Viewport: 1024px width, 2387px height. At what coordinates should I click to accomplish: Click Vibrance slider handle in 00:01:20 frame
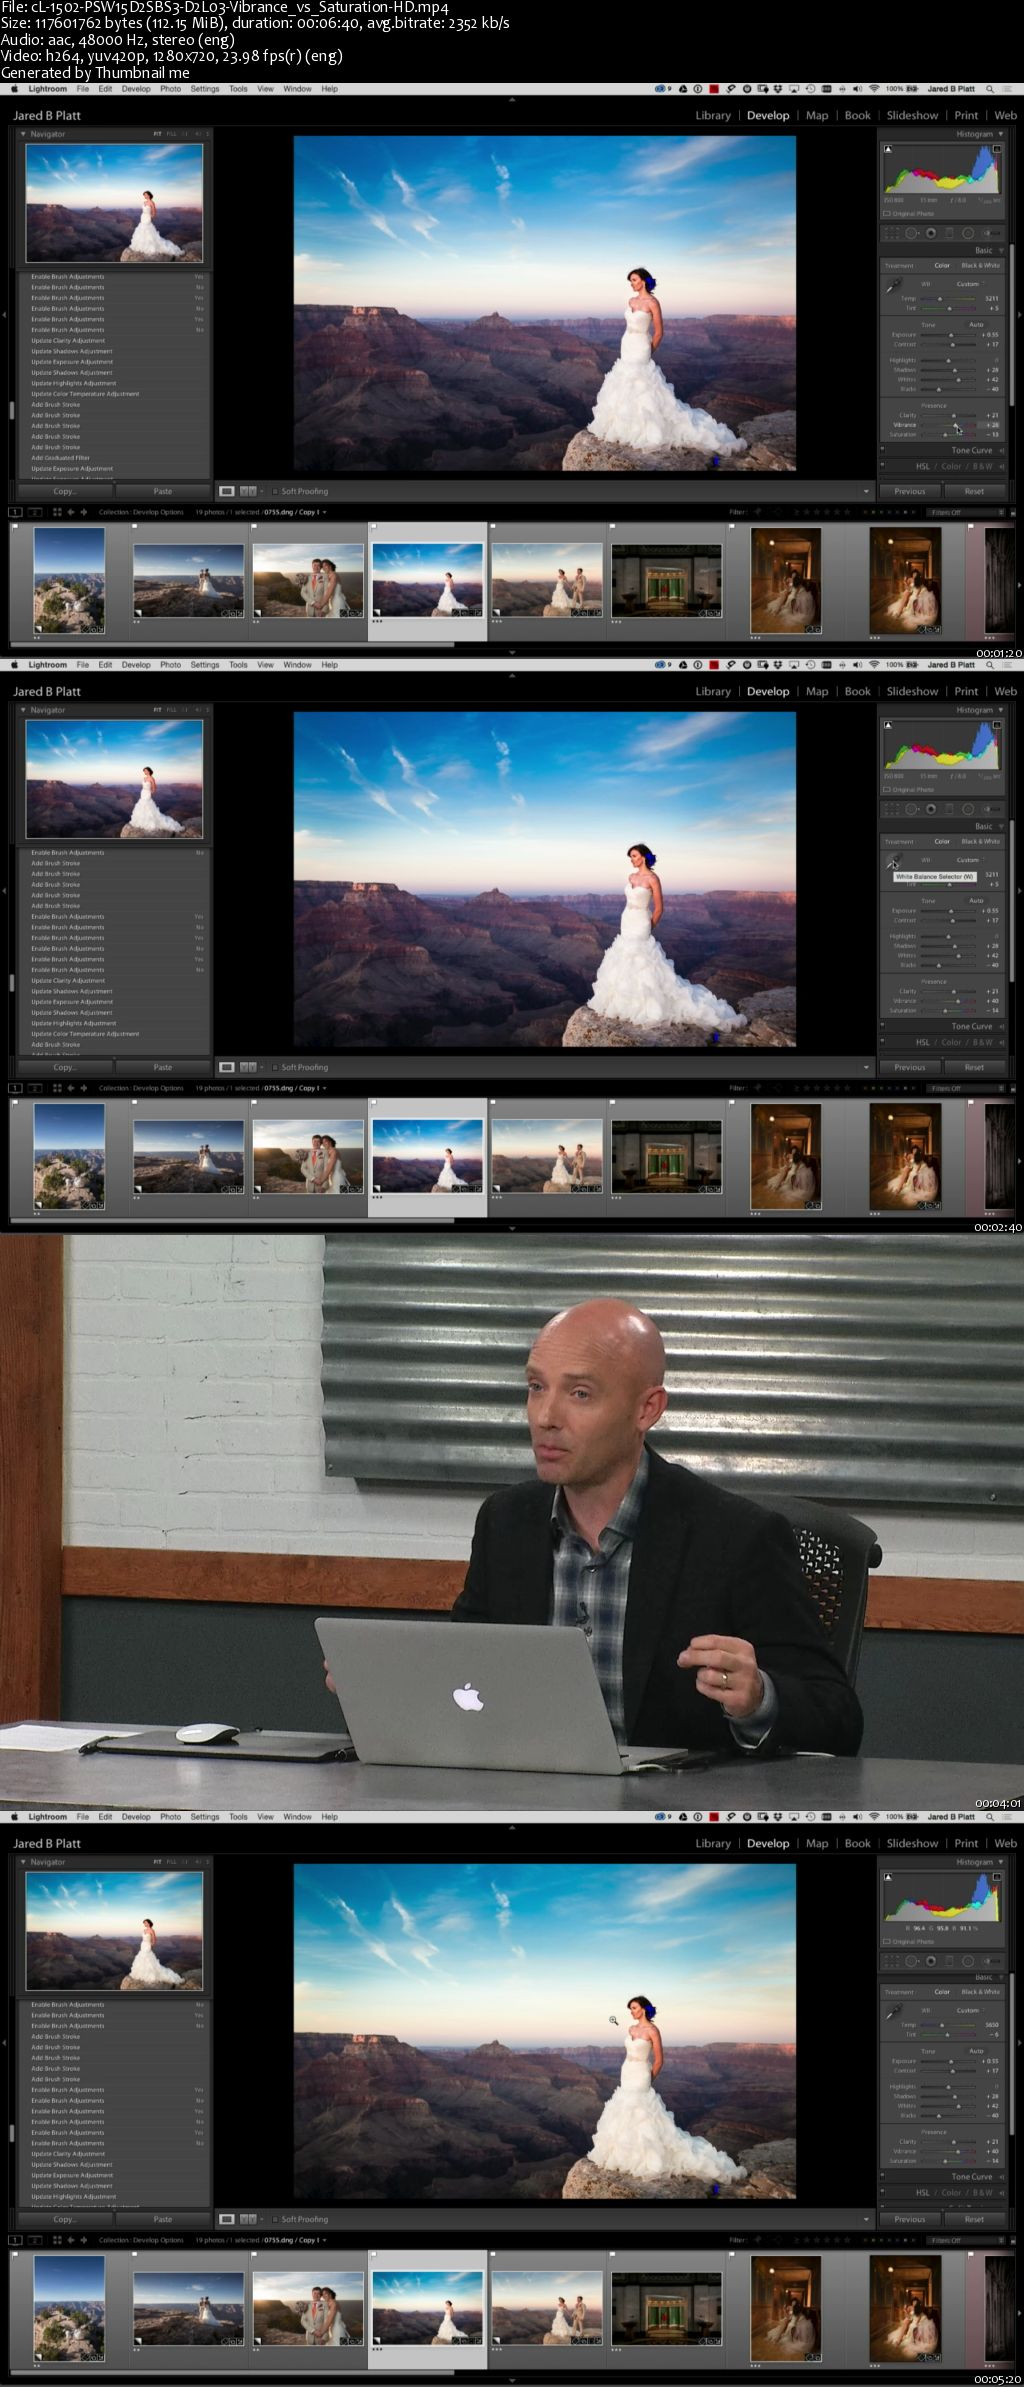[x=955, y=425]
